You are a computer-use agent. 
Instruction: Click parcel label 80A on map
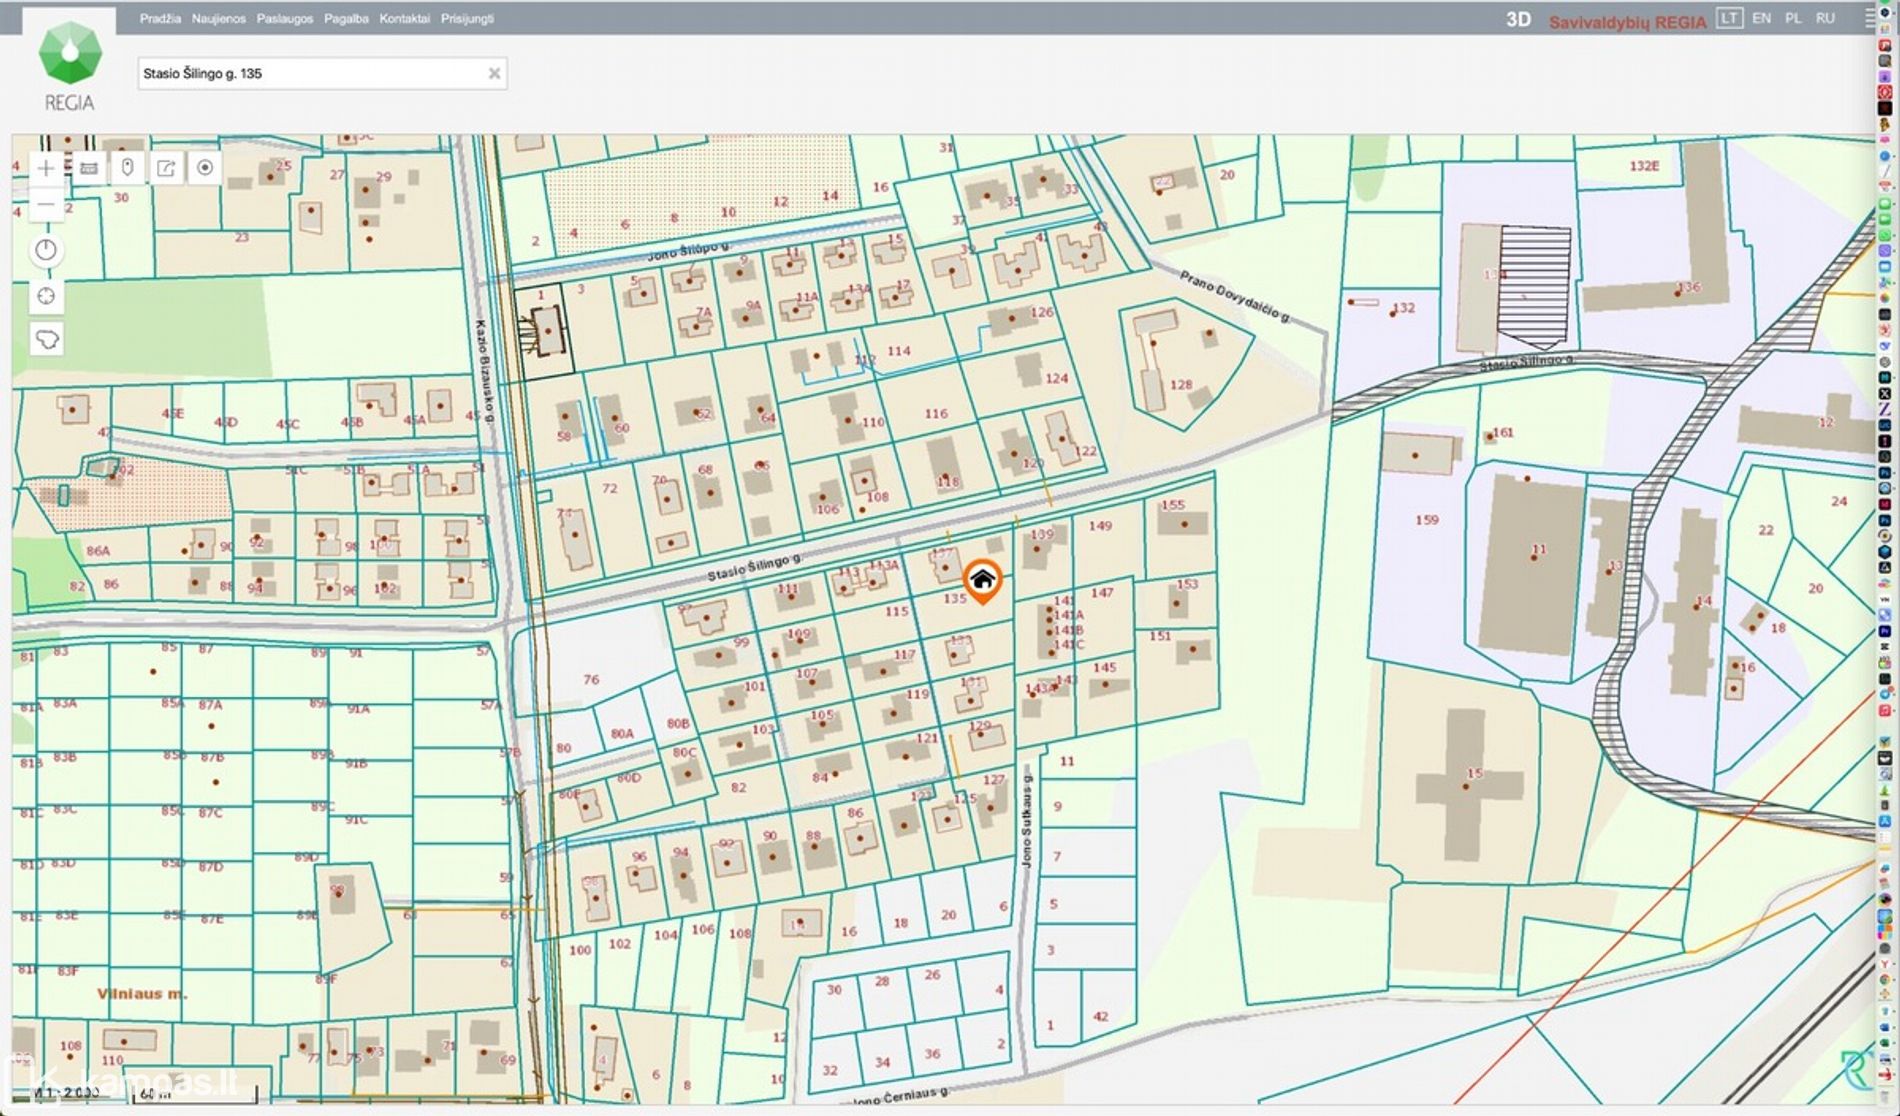coord(622,733)
